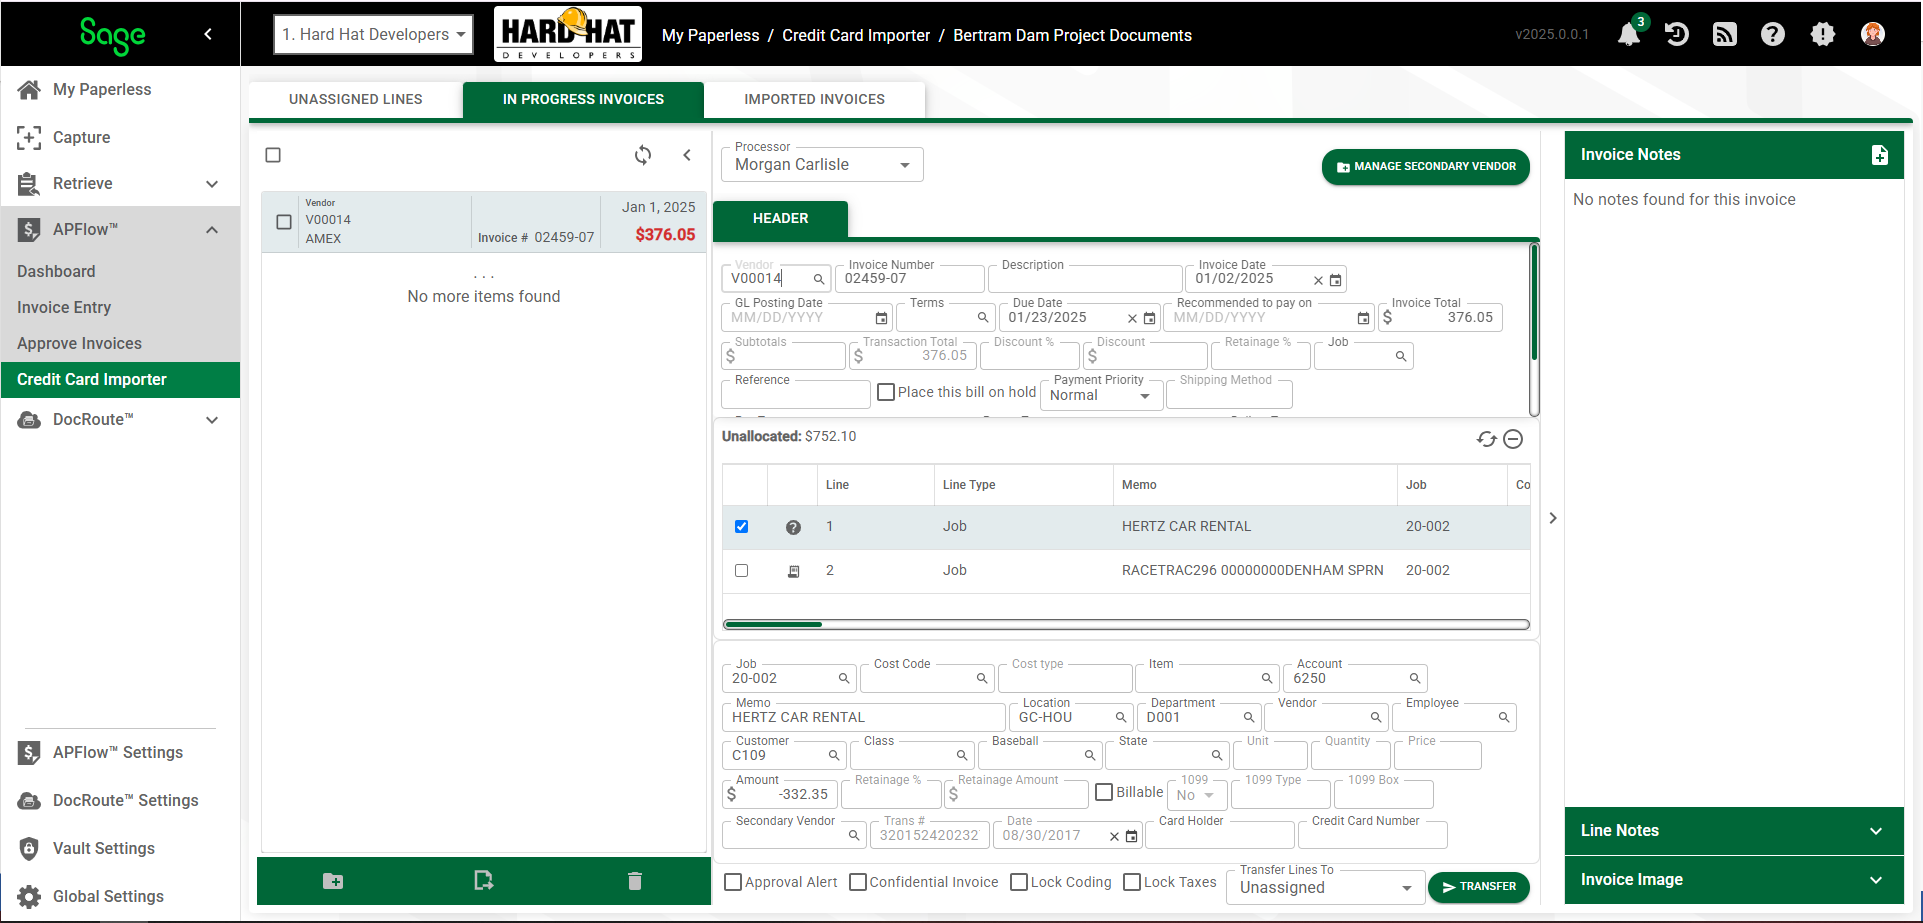The height and width of the screenshot is (923, 1923).
Task: Toggle the Lock Coding checkbox
Action: click(1019, 882)
